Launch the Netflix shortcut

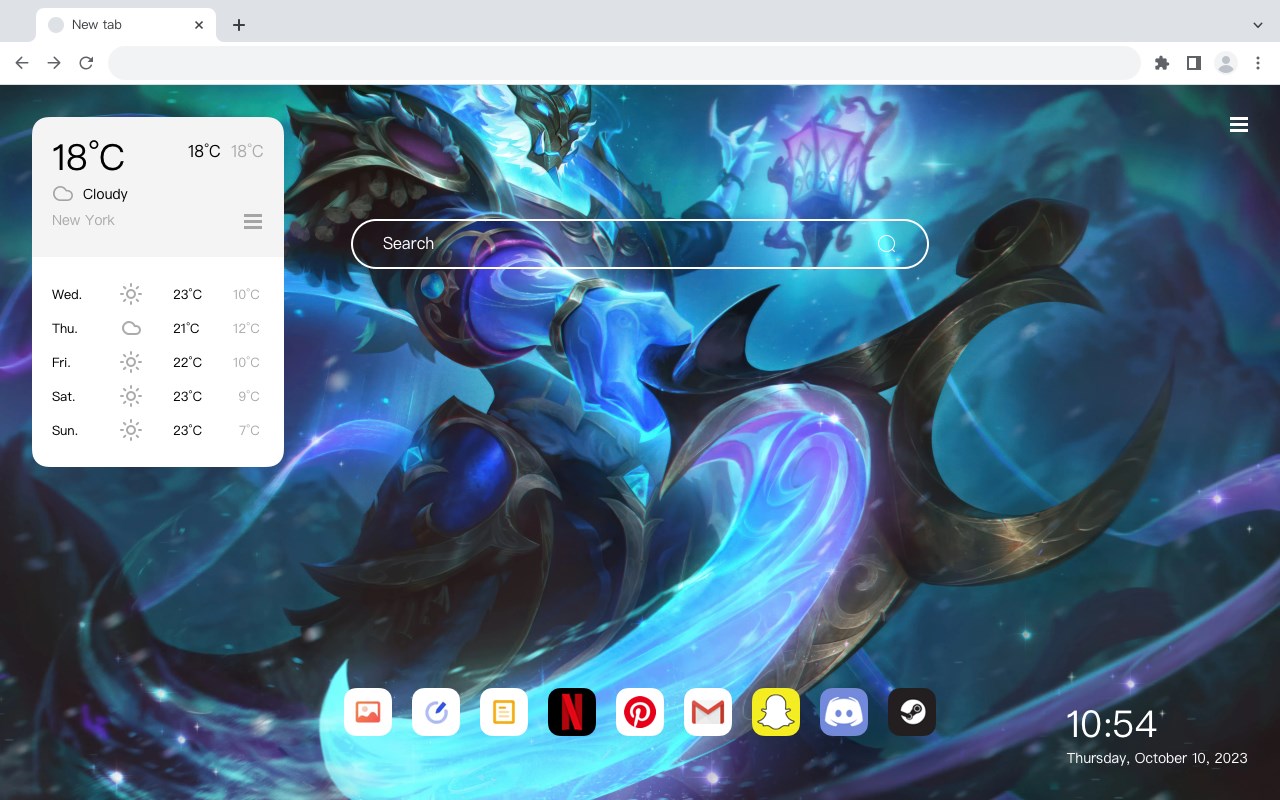click(572, 712)
